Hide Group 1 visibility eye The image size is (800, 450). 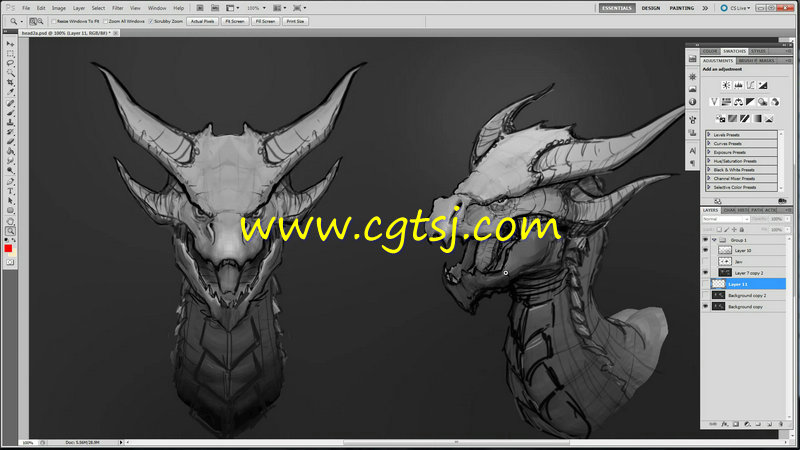(x=706, y=240)
